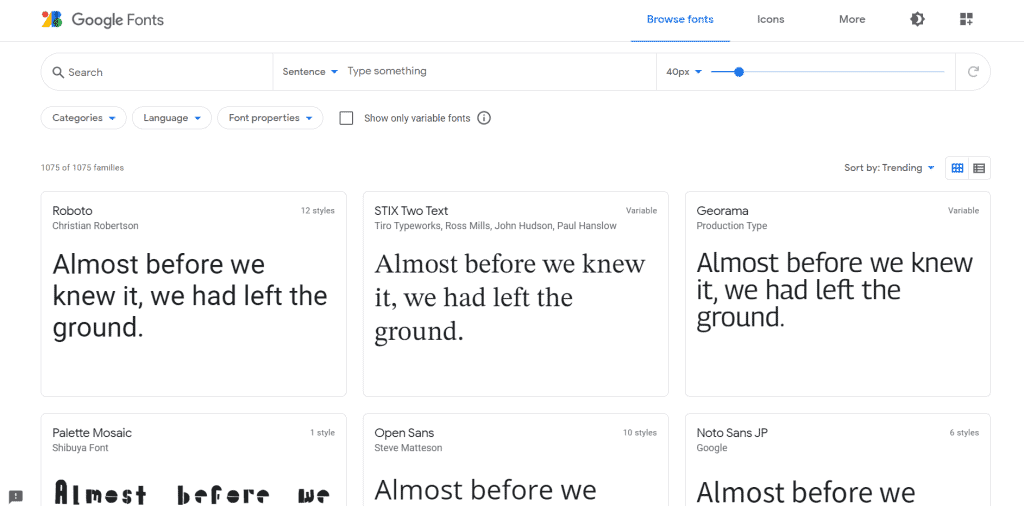This screenshot has width=1024, height=506.
Task: Click 'Google' author under Noto Sans JP
Action: (712, 448)
